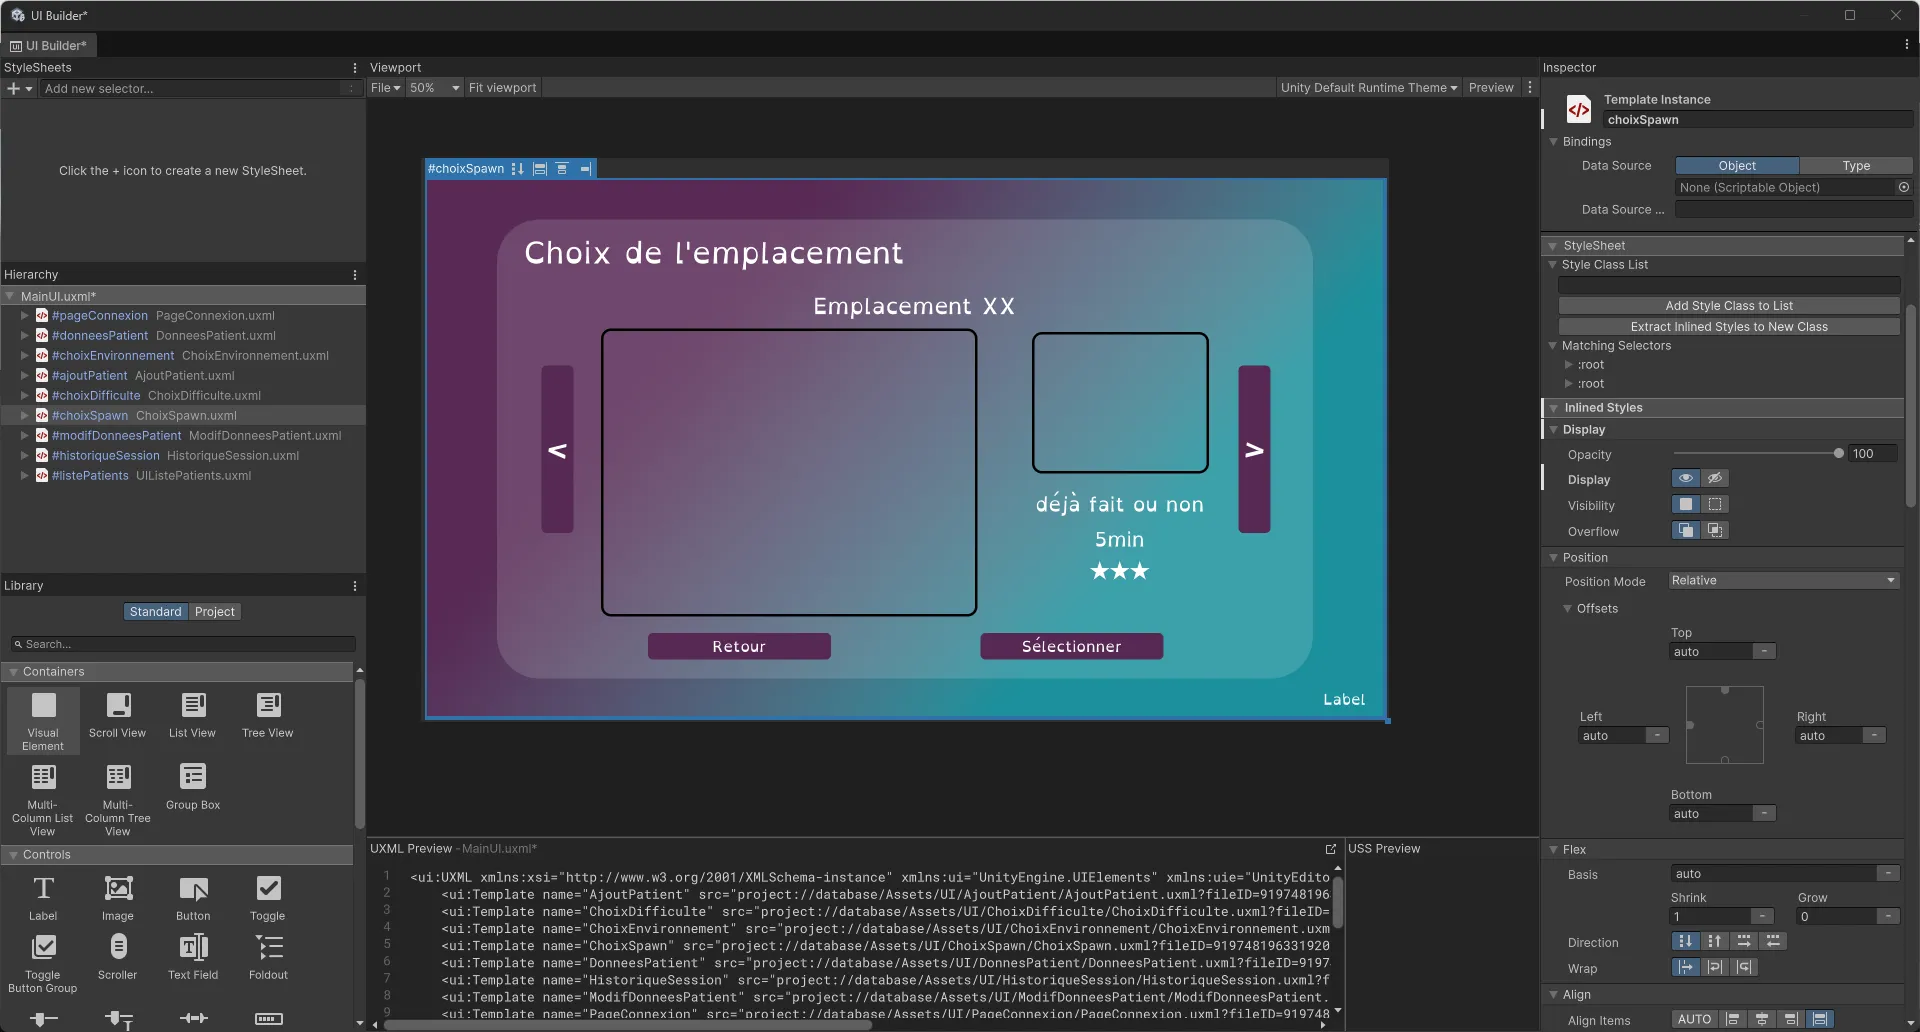Select the Tree View container icon

268,706
